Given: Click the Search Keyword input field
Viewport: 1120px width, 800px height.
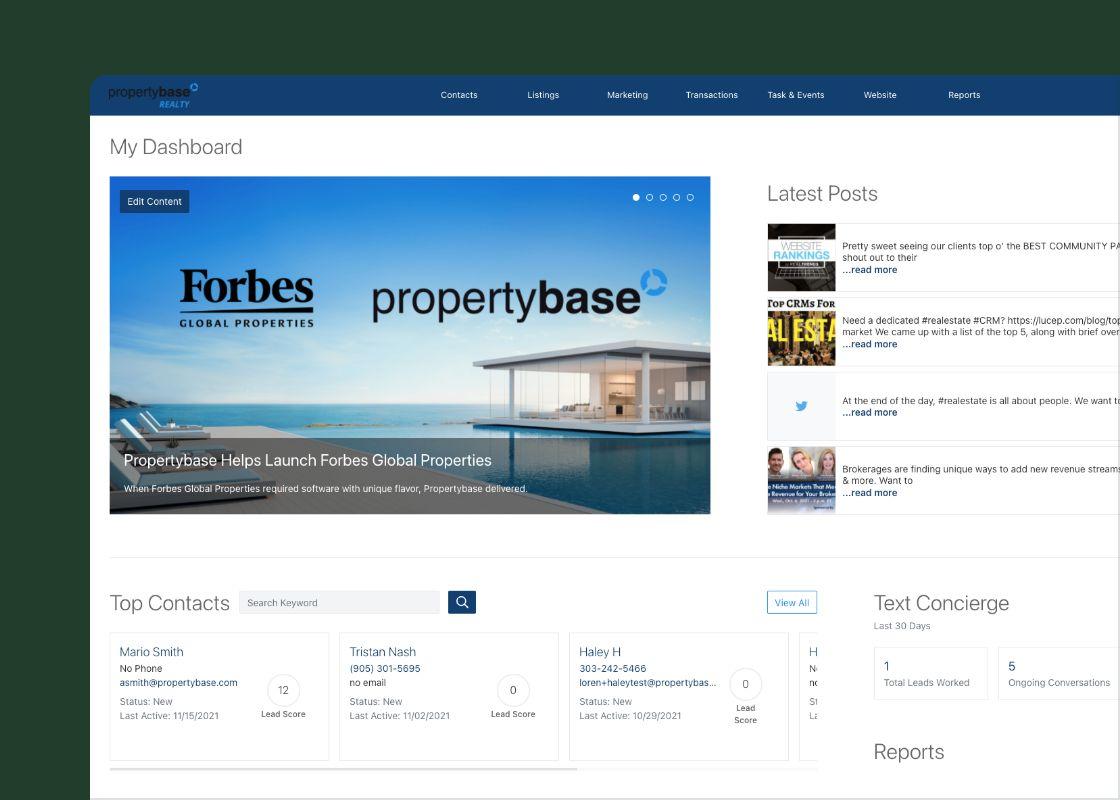Looking at the screenshot, I should point(339,602).
